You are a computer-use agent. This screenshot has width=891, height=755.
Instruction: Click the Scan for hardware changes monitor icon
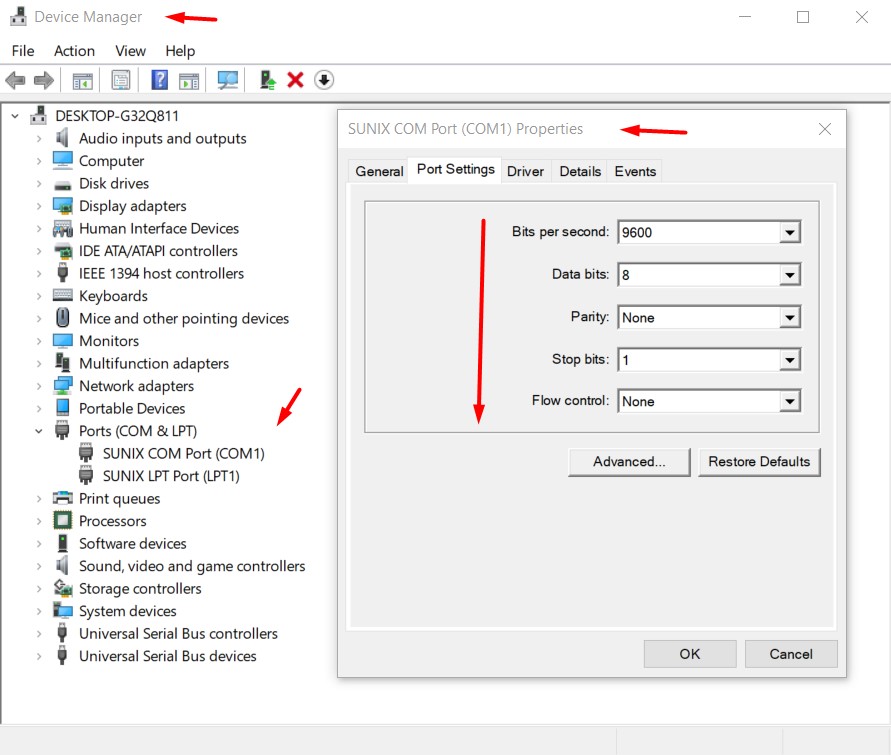[x=228, y=80]
